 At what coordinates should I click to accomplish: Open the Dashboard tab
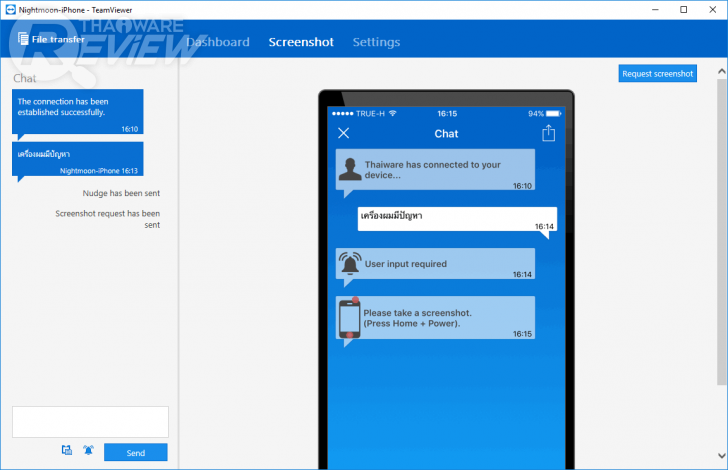[x=217, y=42]
